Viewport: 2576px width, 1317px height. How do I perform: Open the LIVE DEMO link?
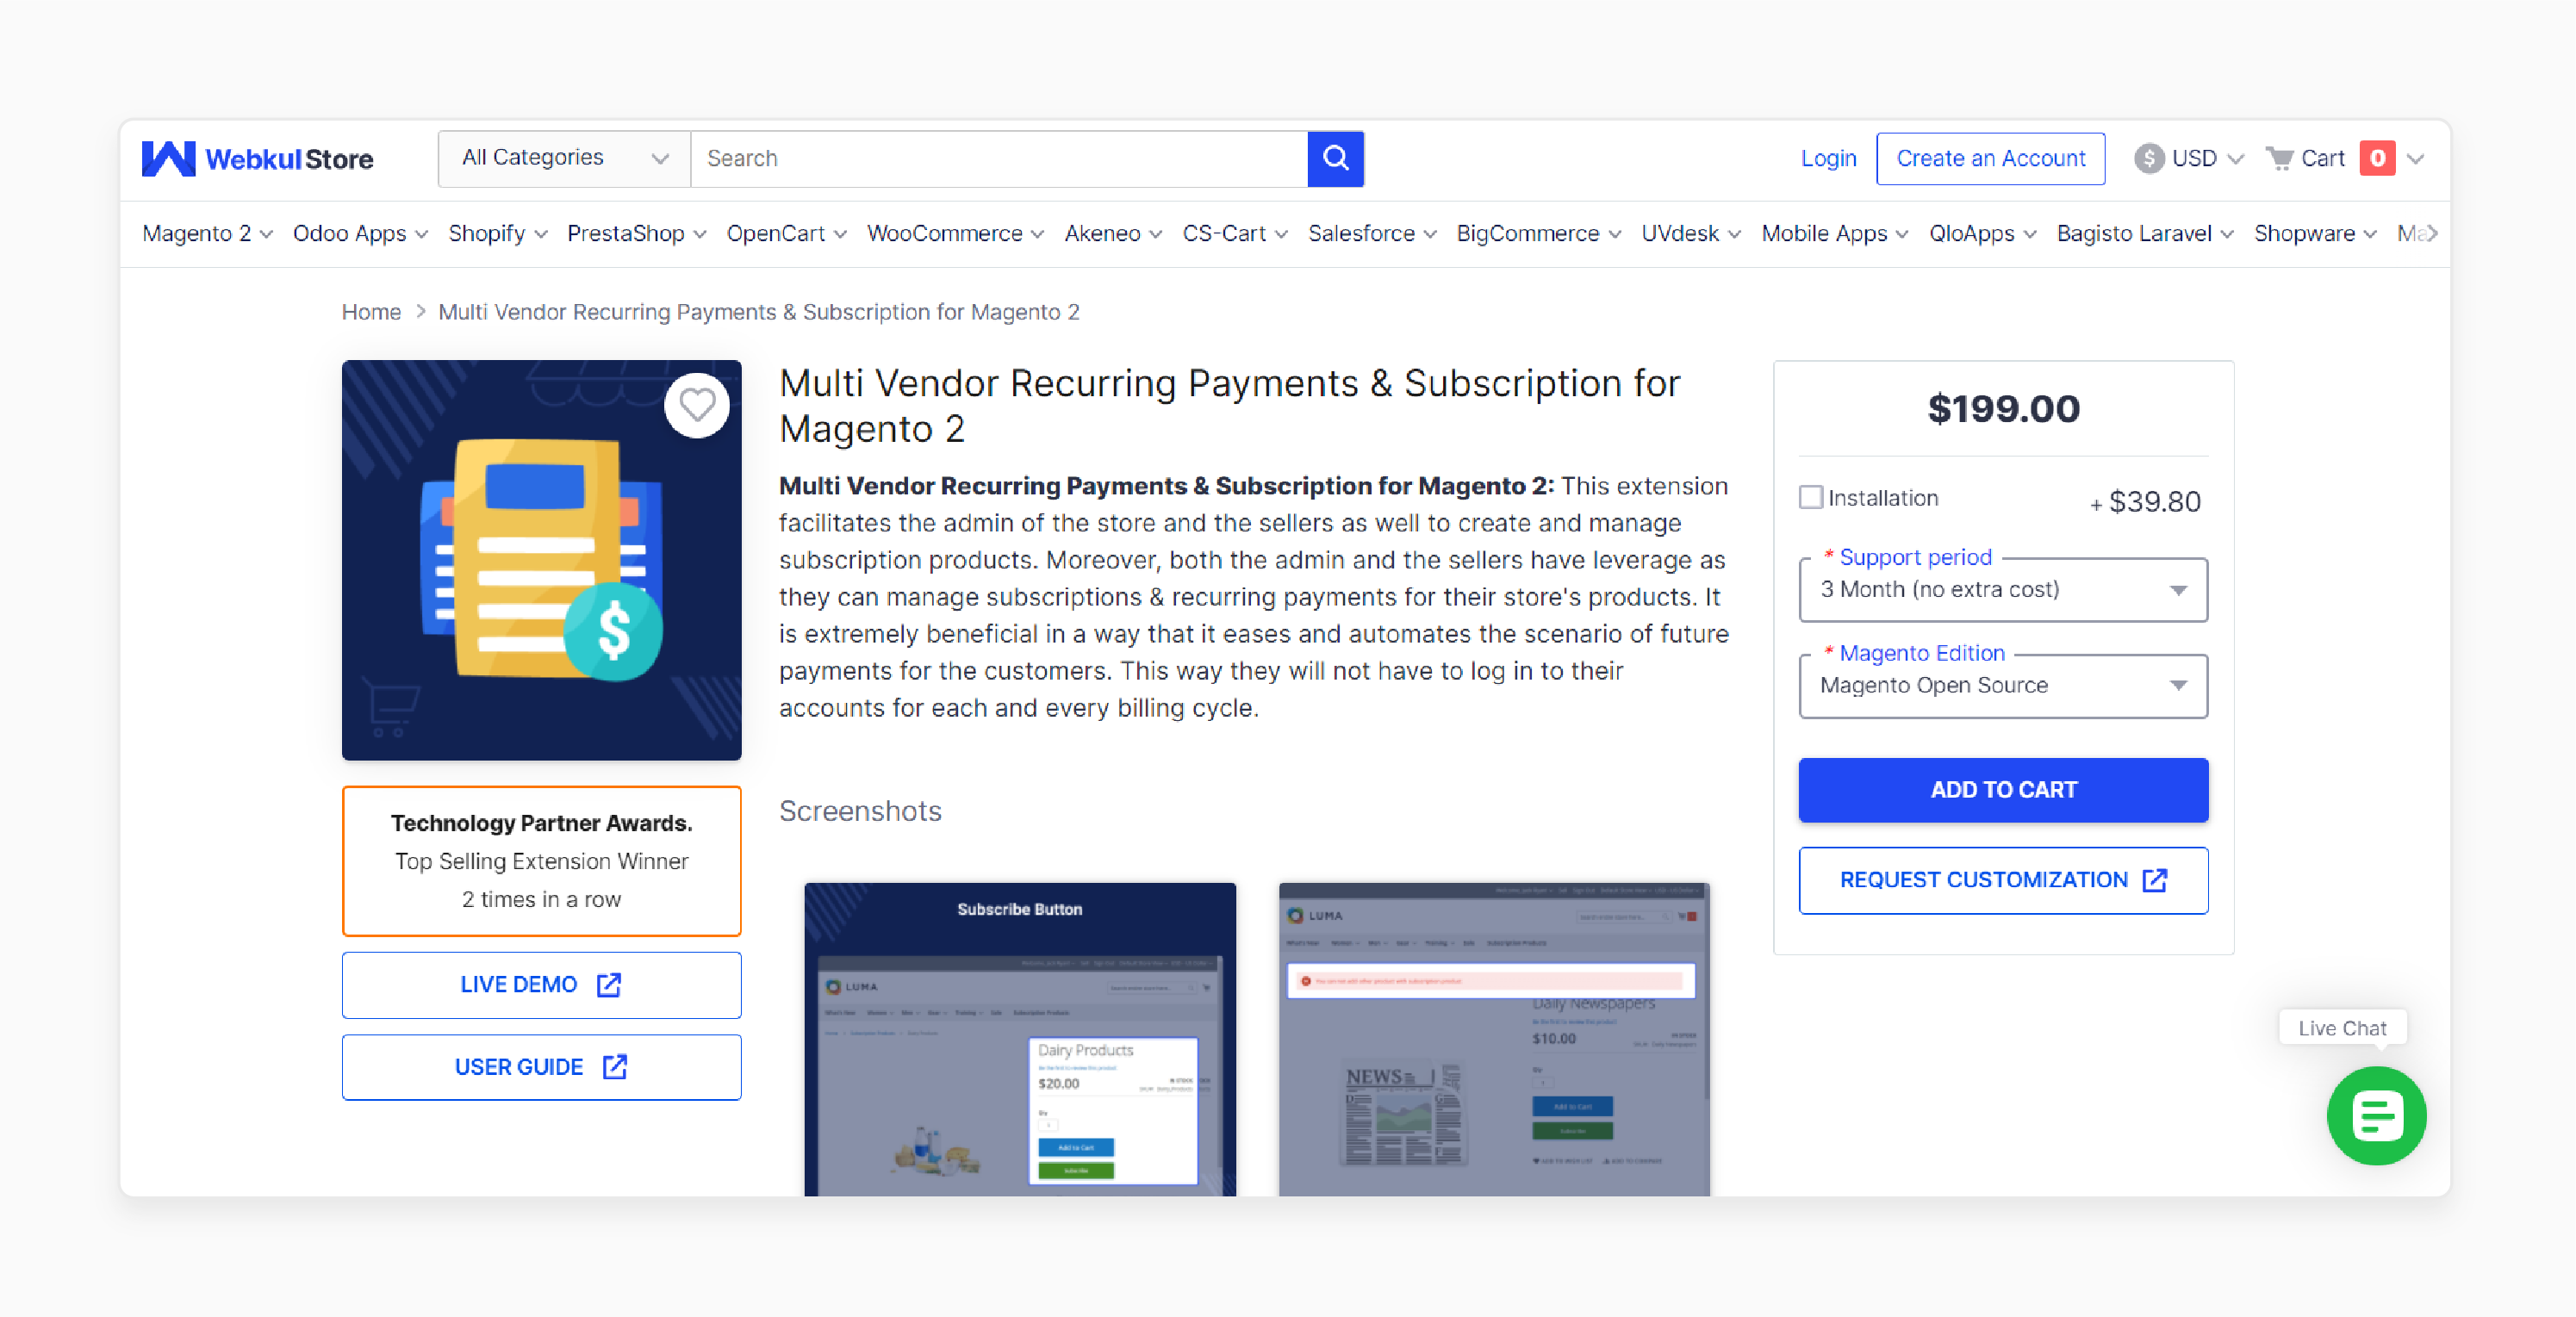[x=541, y=985]
